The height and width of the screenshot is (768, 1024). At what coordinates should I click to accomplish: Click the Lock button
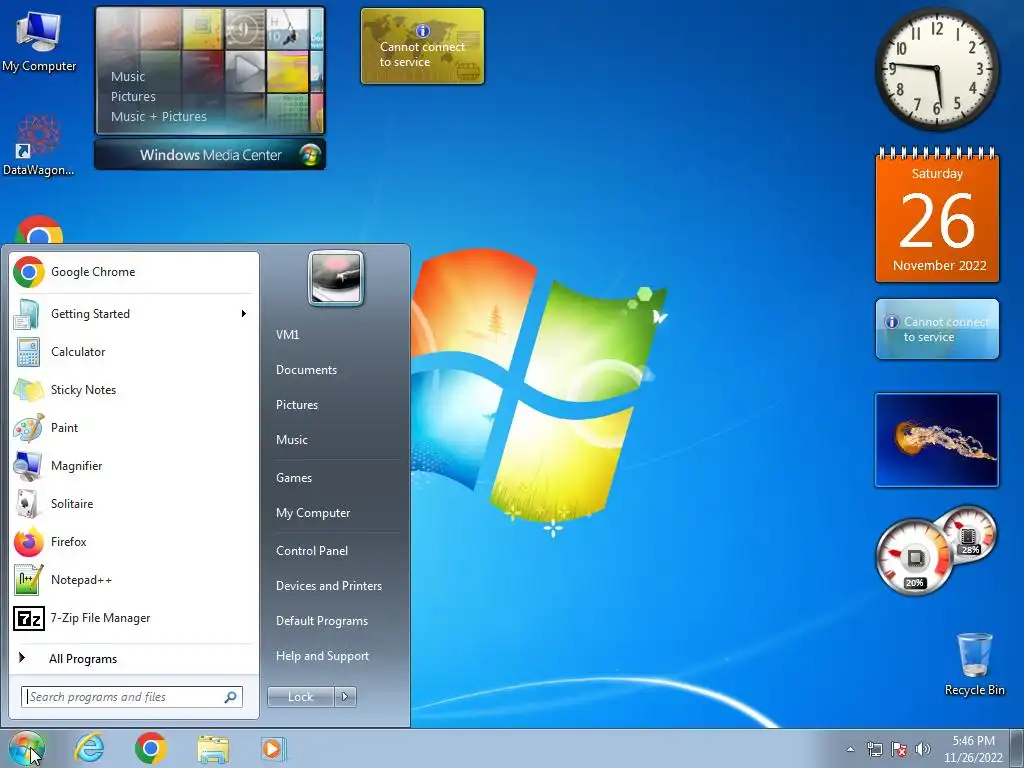point(301,697)
